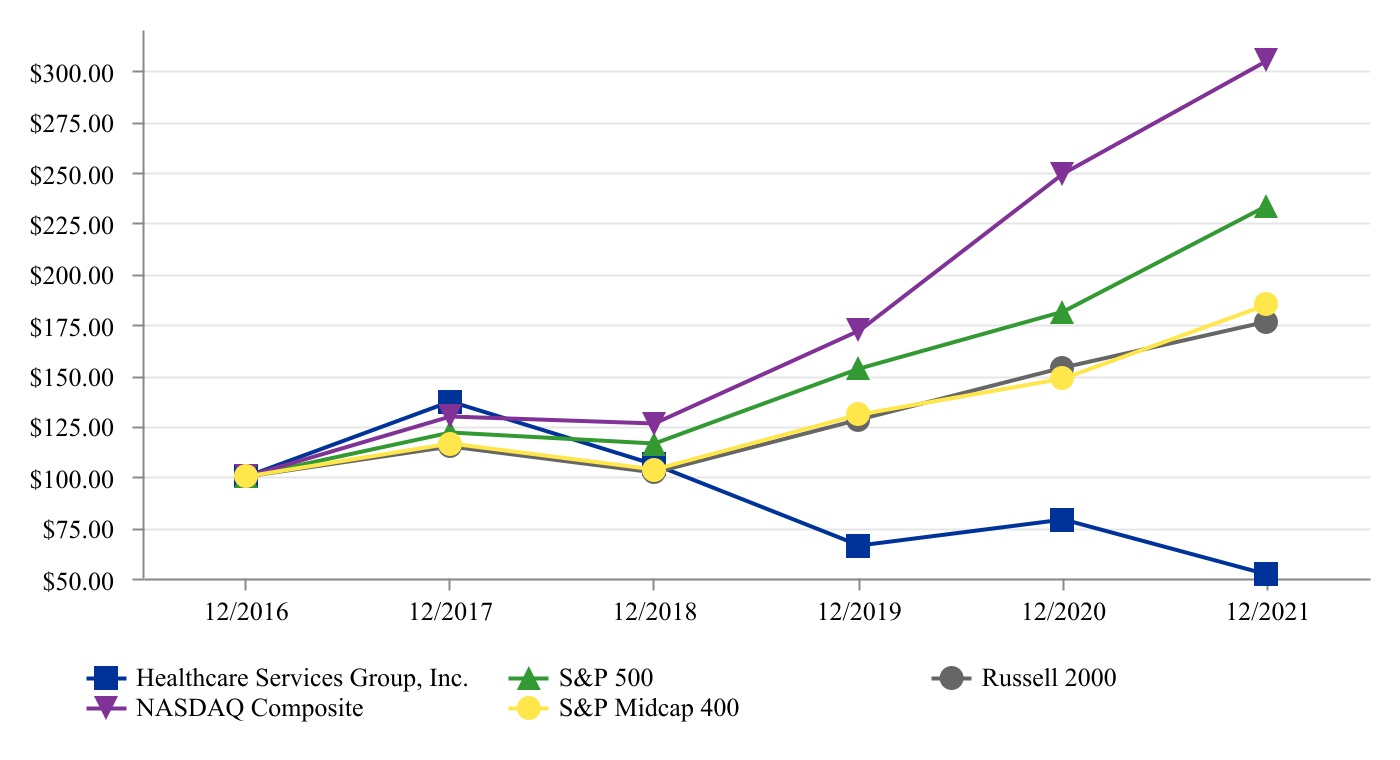
Task: Click the NASDAQ Composite legend triangle icon
Action: tap(104, 709)
